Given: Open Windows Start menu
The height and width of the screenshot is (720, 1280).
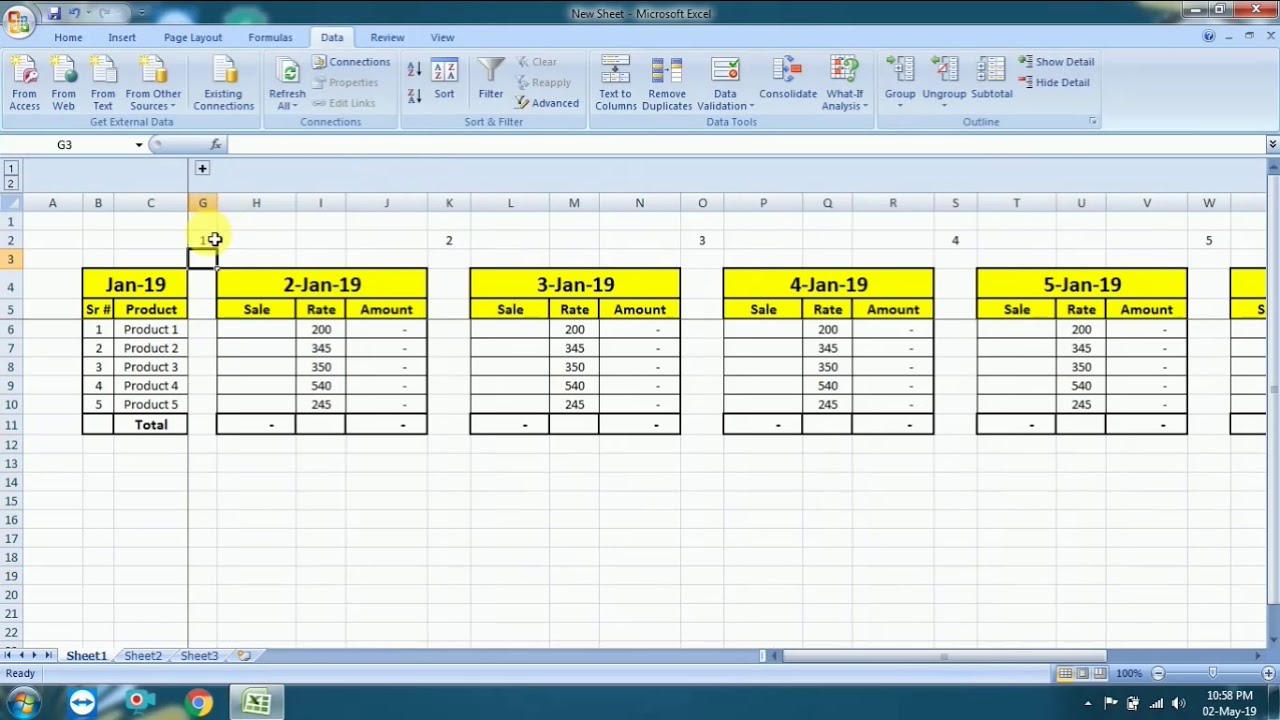Looking at the screenshot, I should 22,703.
